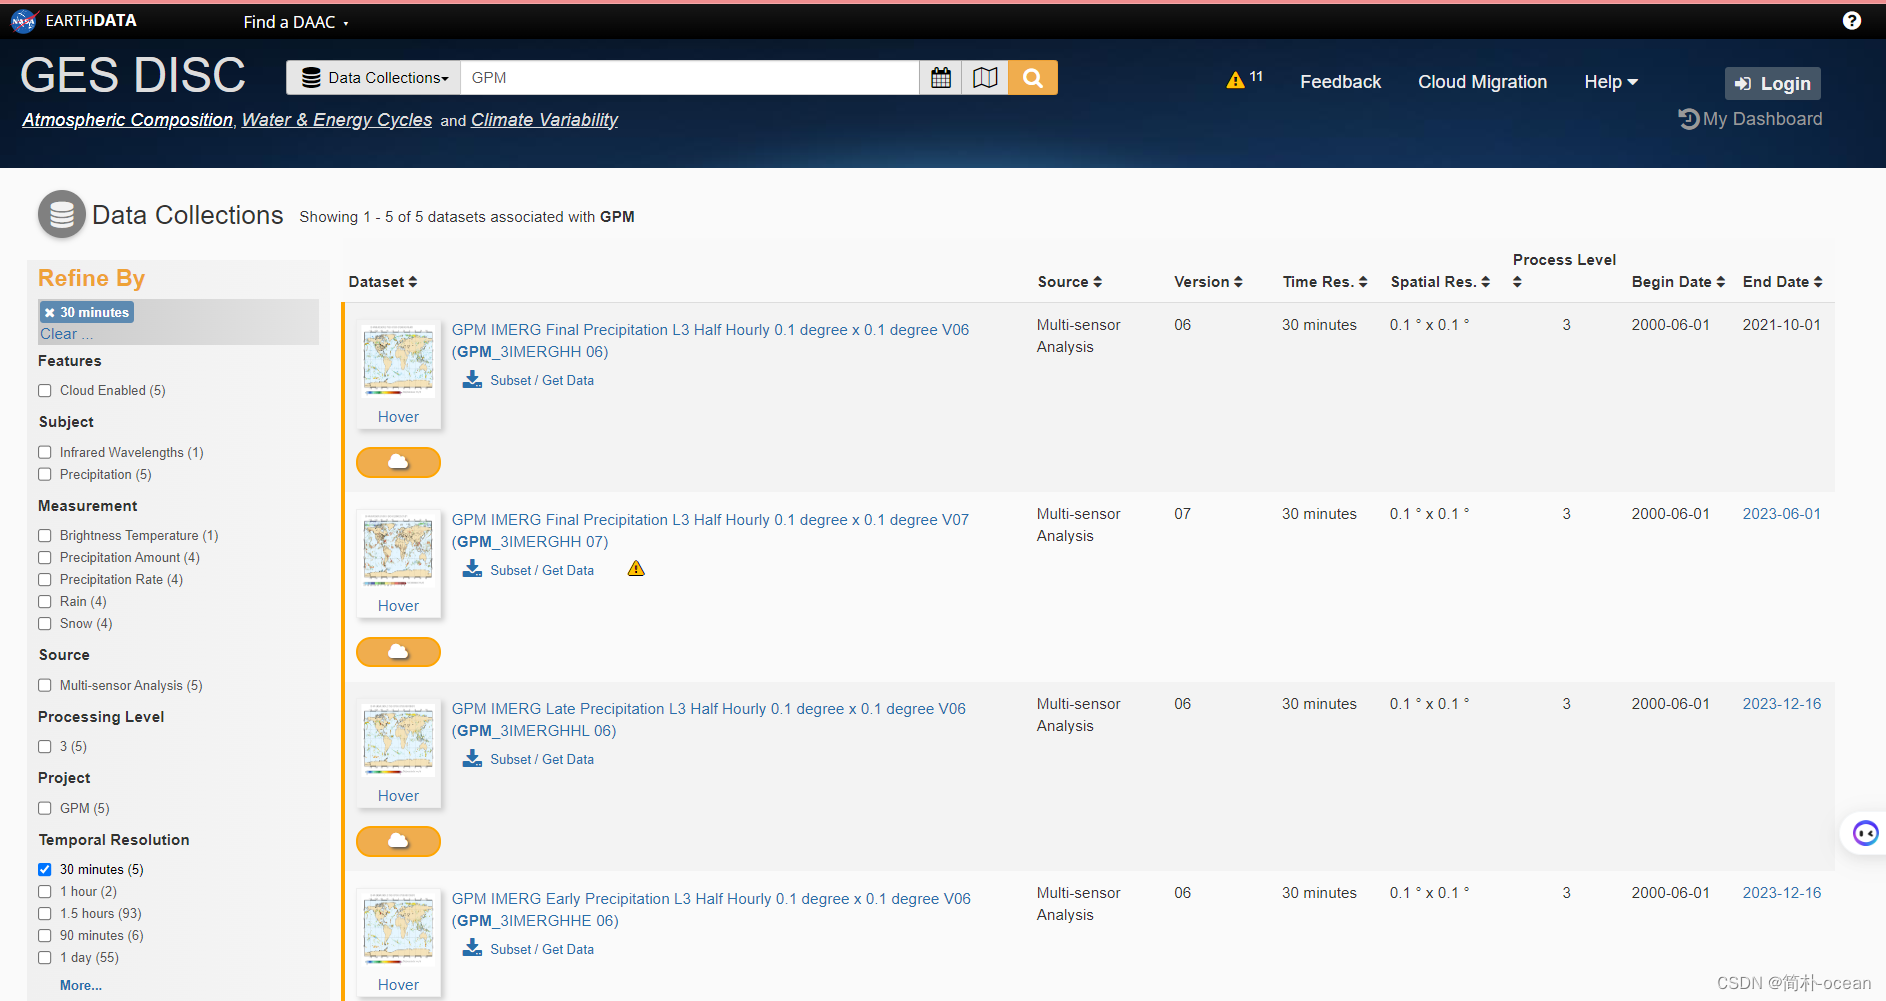Check the GPM project filter
The image size is (1886, 1001).
point(45,808)
